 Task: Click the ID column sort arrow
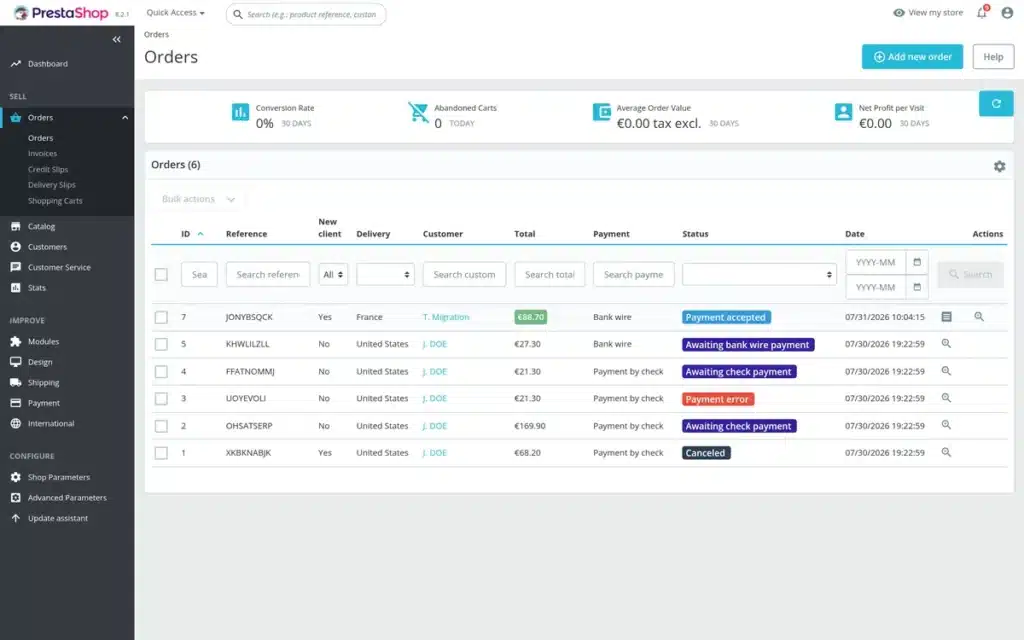coord(200,234)
